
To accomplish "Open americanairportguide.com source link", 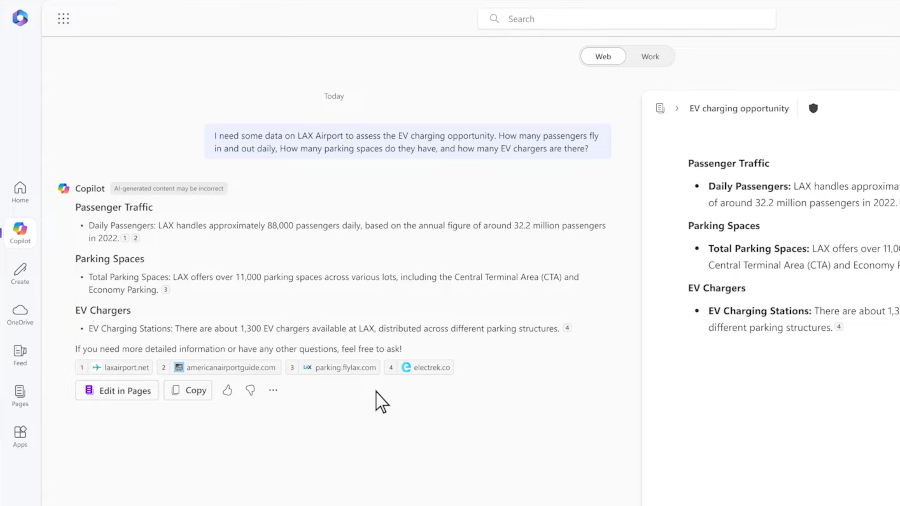I will pos(219,367).
